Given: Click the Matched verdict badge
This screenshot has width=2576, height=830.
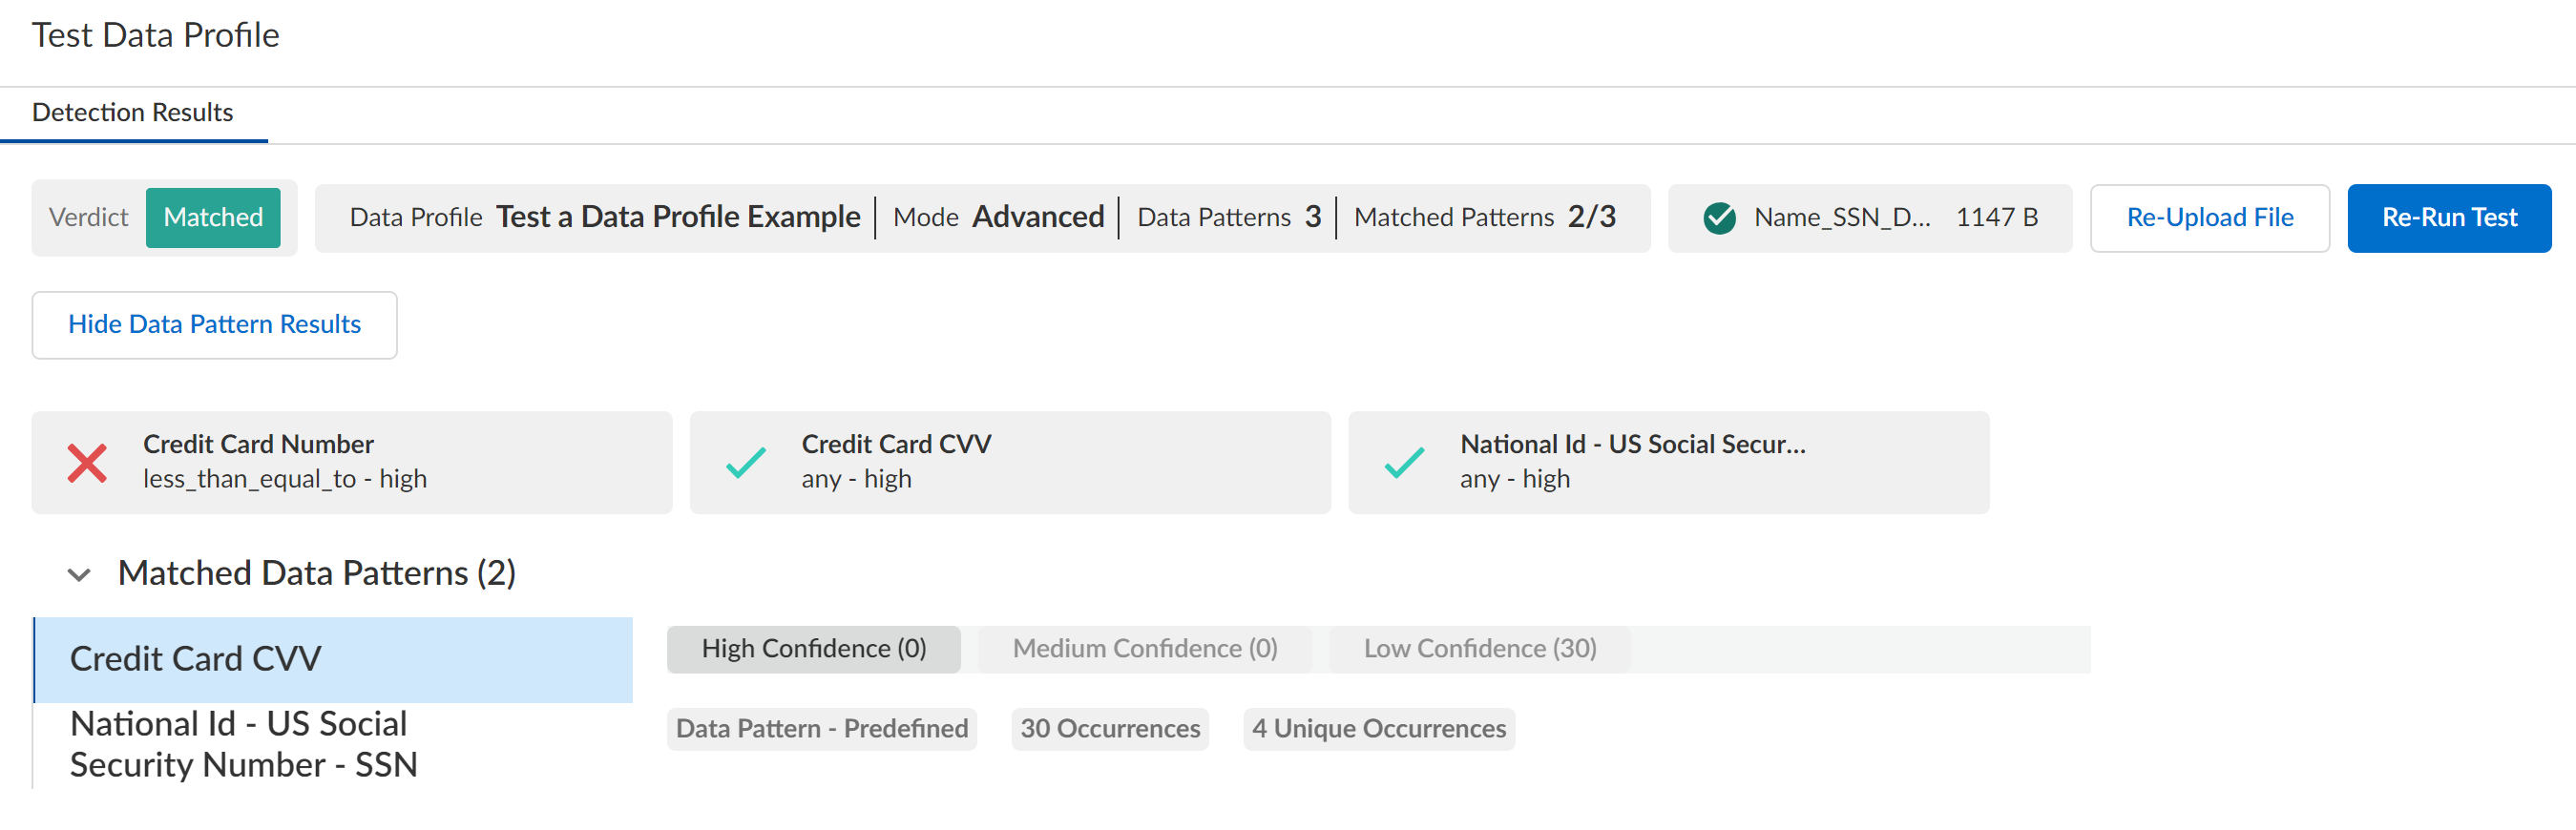Looking at the screenshot, I should coord(213,218).
